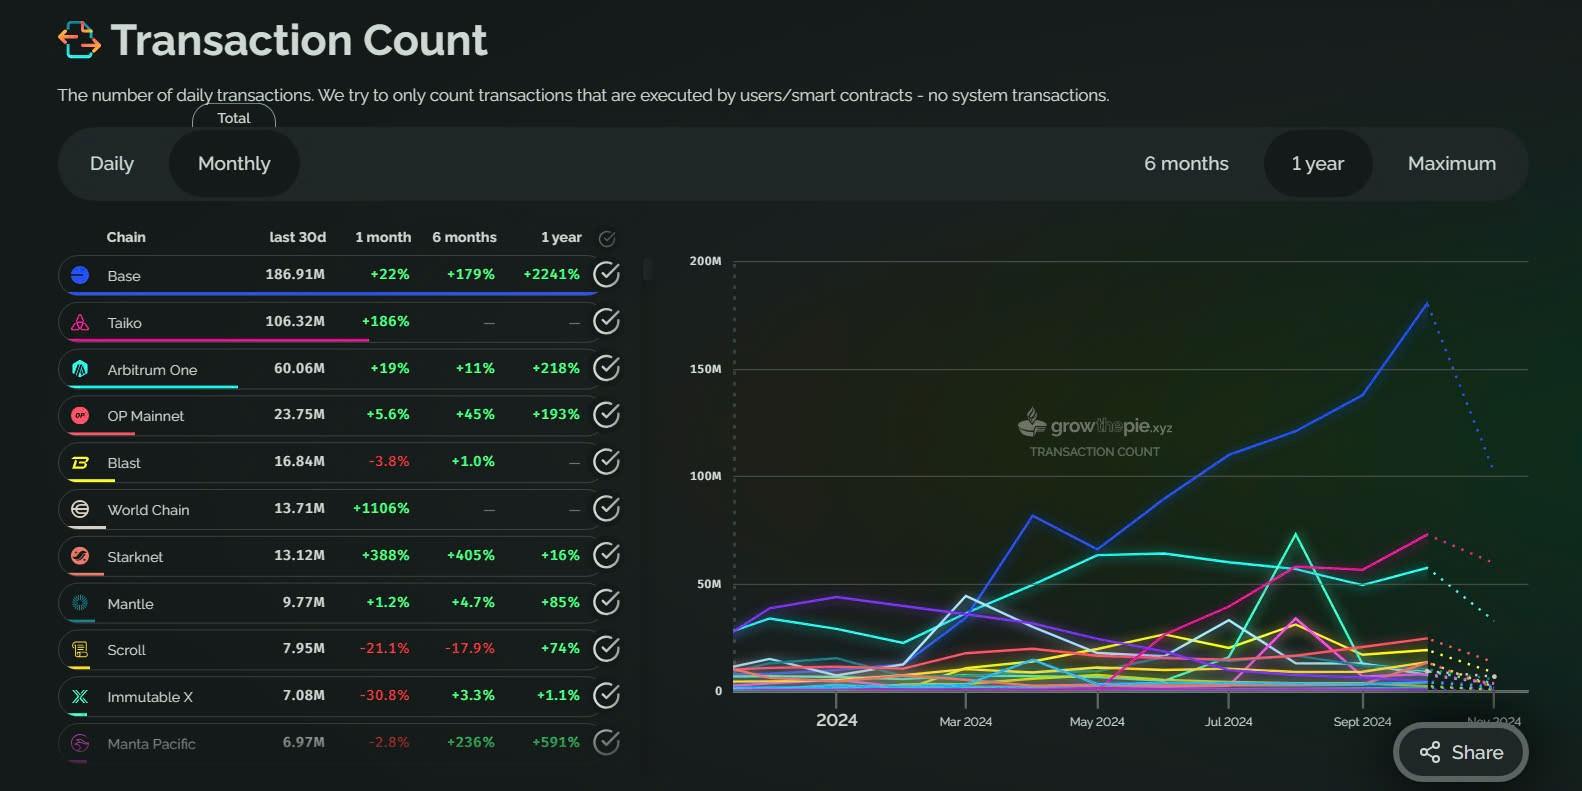1582x791 pixels.
Task: Select the 1 year timeframe
Action: pos(1317,163)
